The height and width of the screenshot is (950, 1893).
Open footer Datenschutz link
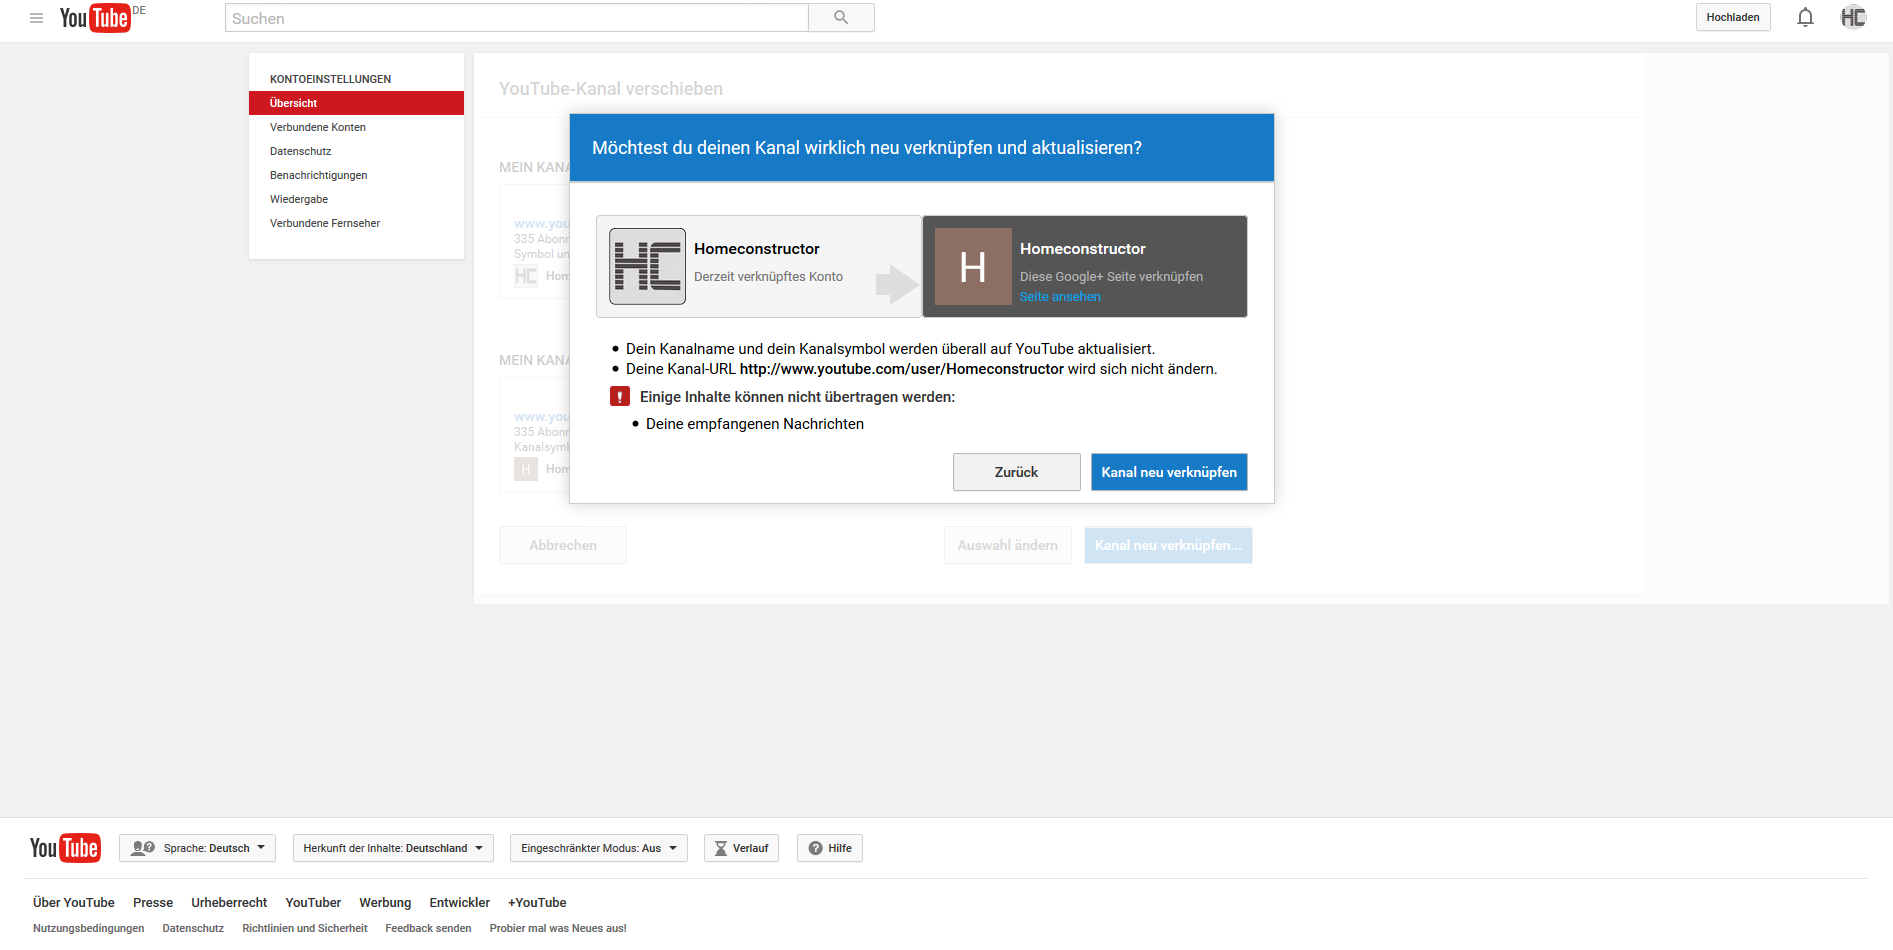click(x=193, y=928)
